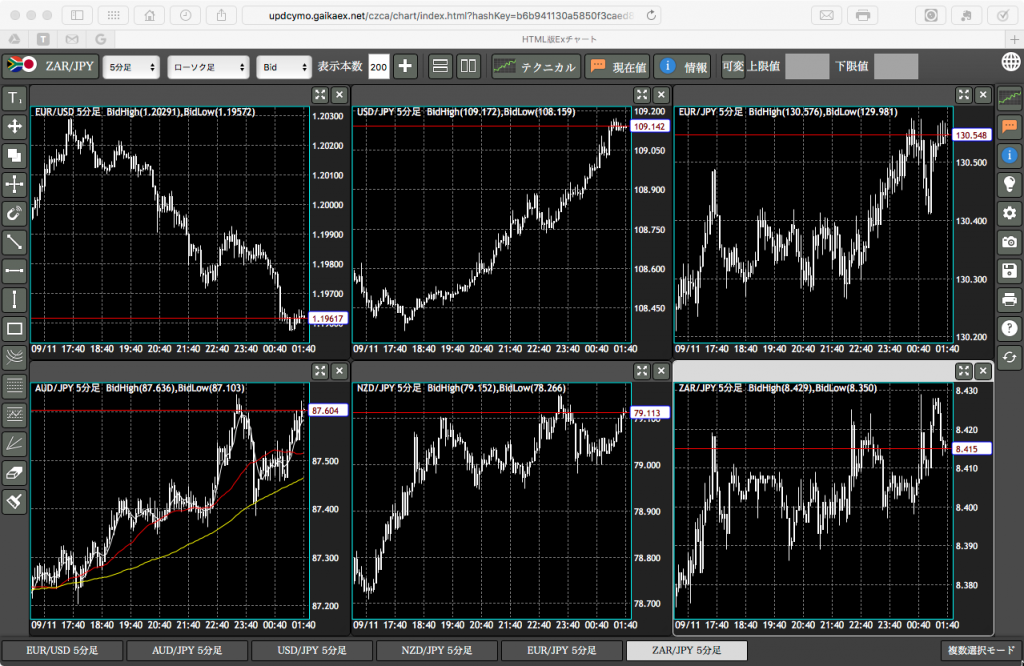Click the 上限値 upper limit field
The height and width of the screenshot is (666, 1024).
click(x=806, y=67)
